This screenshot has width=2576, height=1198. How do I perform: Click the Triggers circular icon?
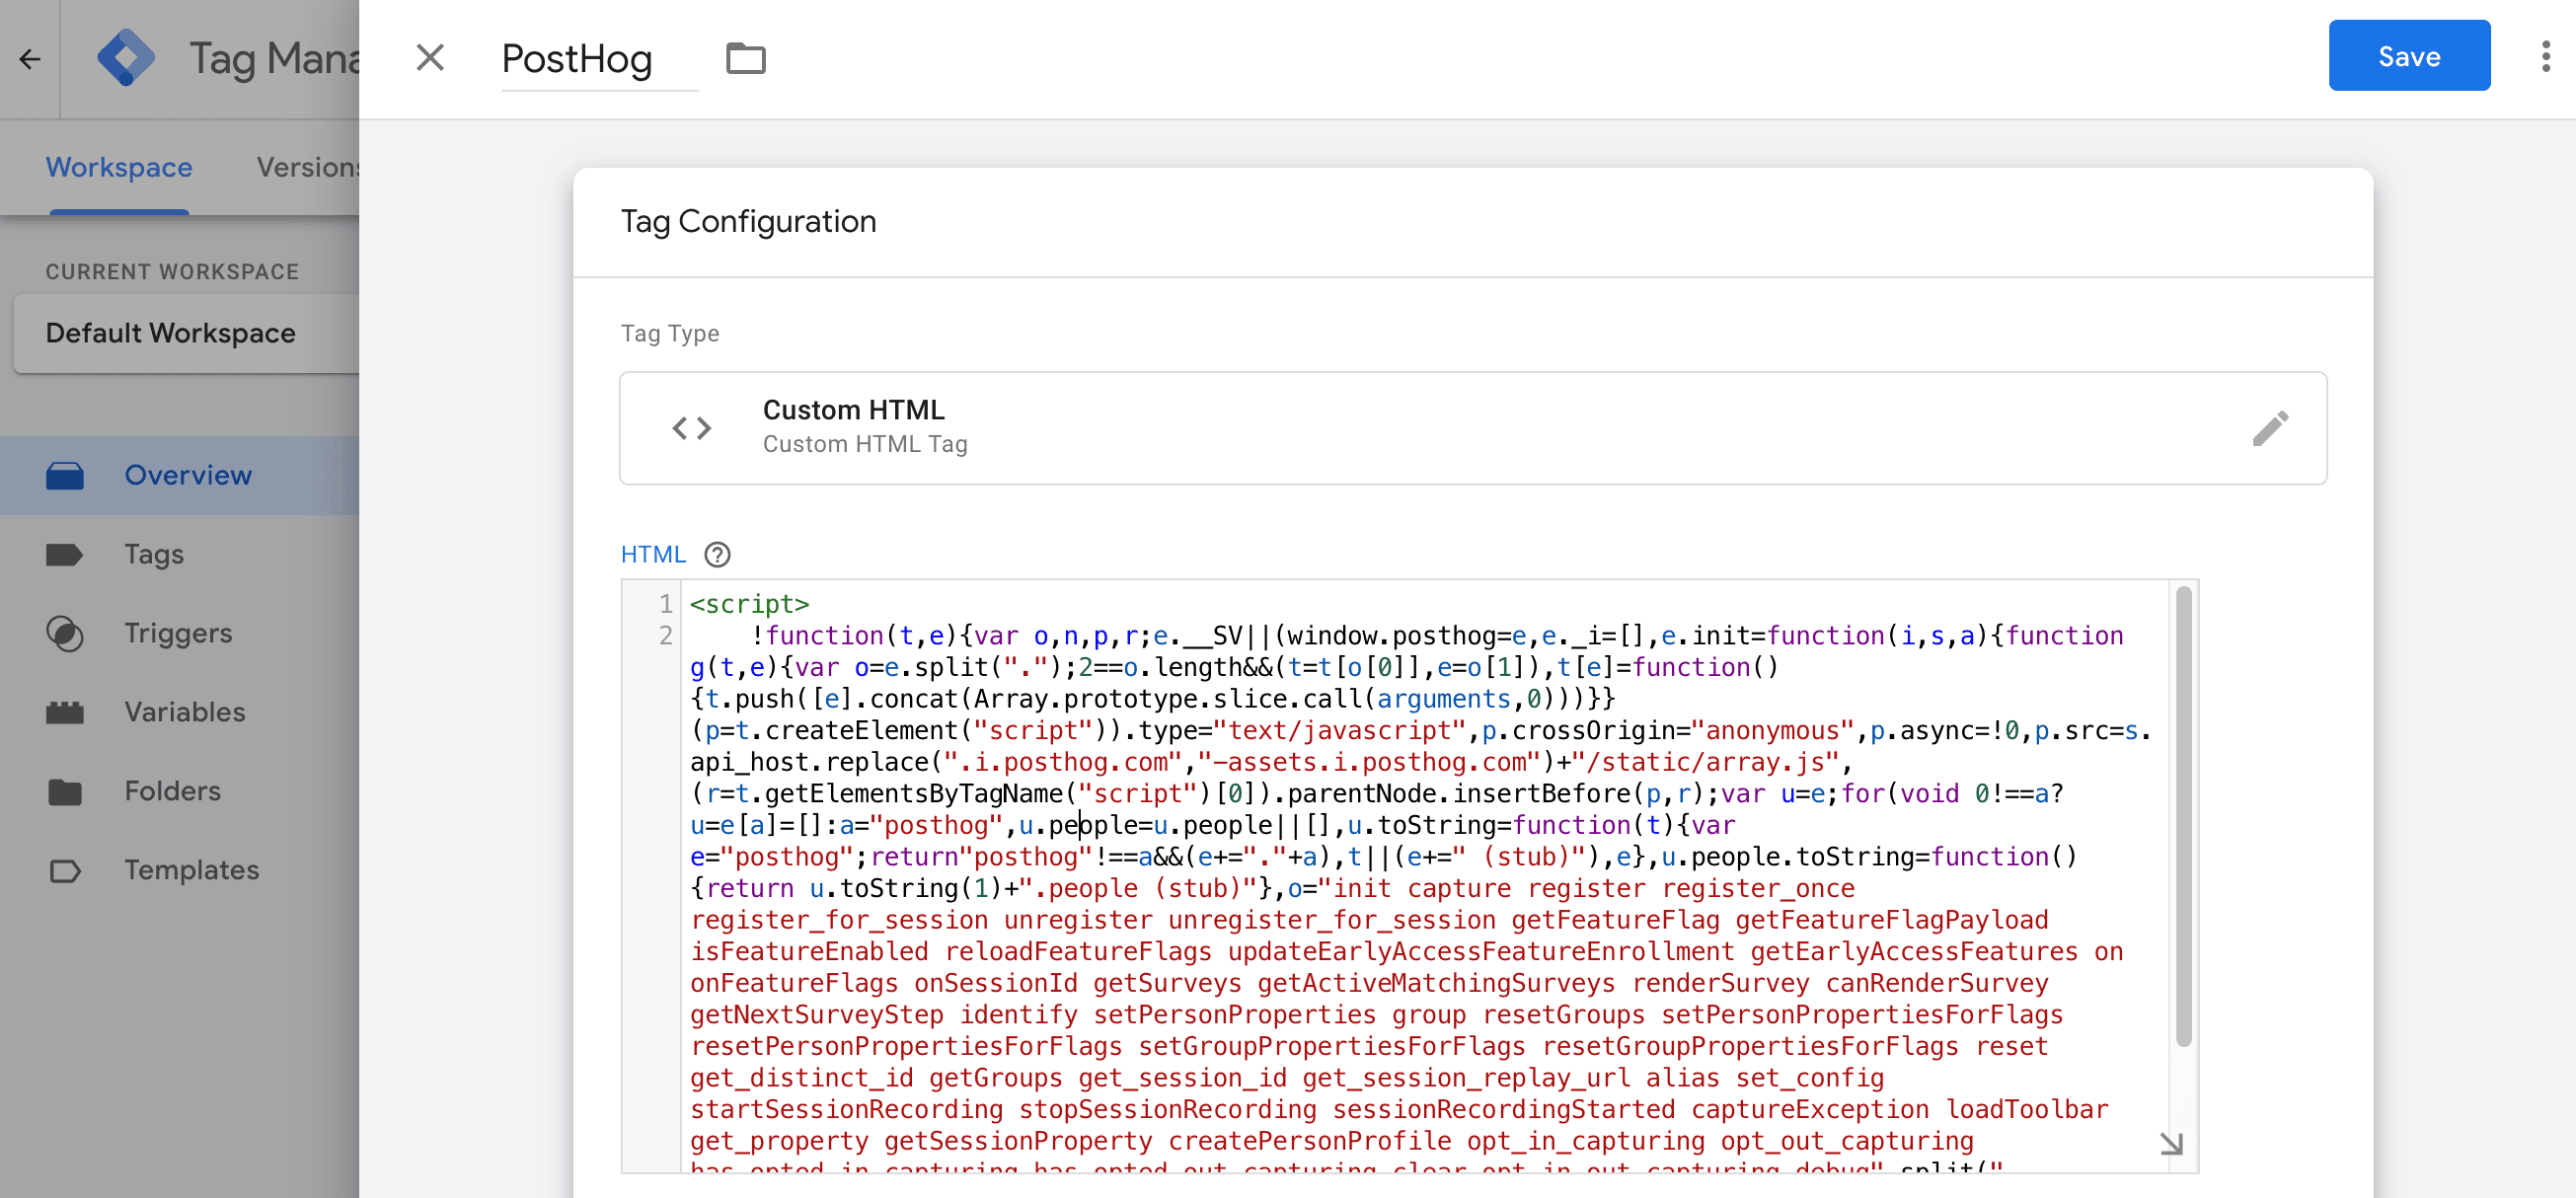65,634
